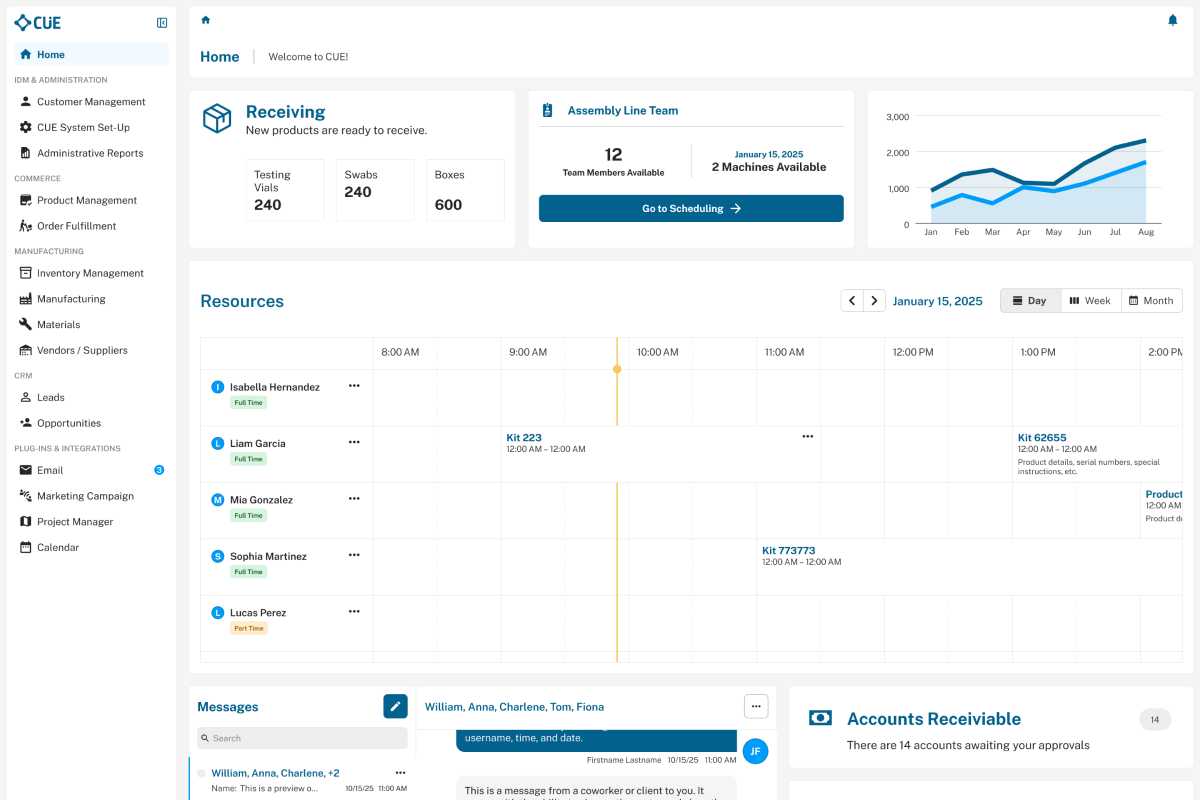Open options for Mia Gonzalez row

[x=354, y=498]
